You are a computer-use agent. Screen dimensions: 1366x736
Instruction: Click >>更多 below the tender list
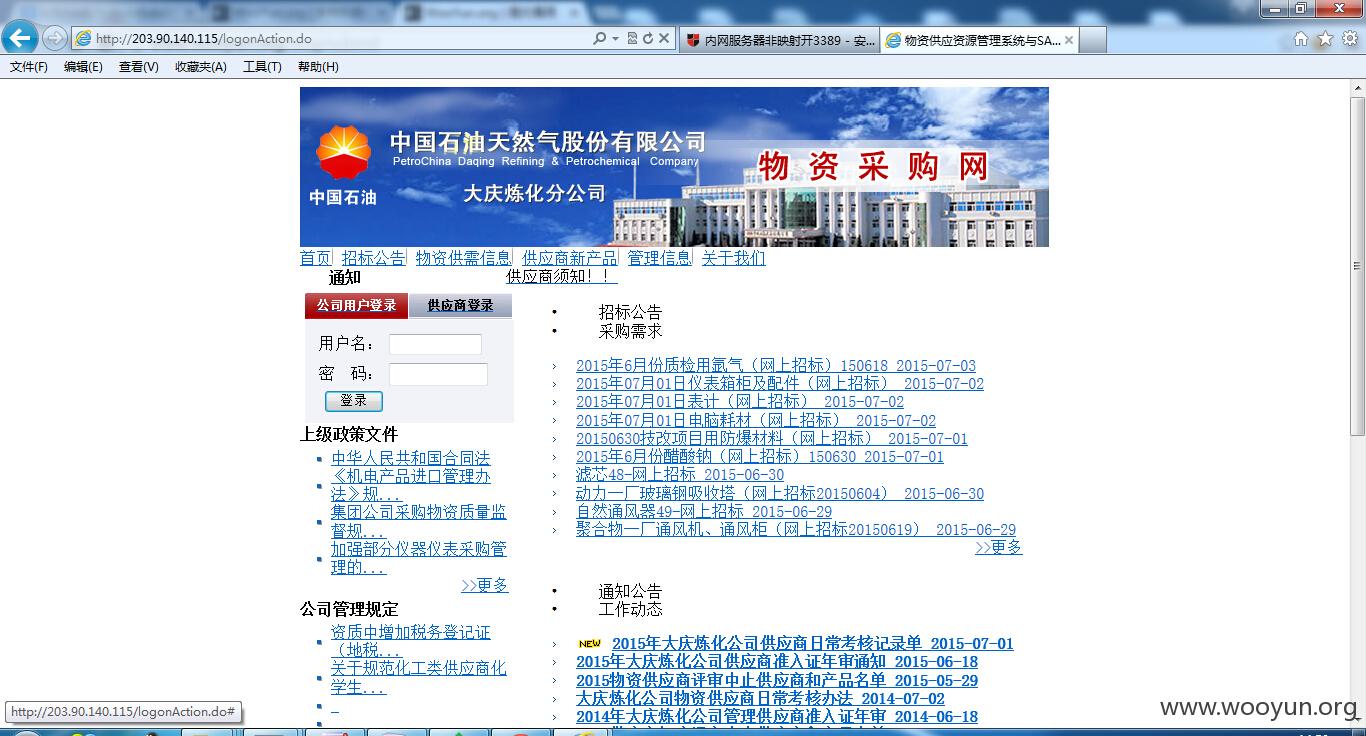[x=999, y=547]
